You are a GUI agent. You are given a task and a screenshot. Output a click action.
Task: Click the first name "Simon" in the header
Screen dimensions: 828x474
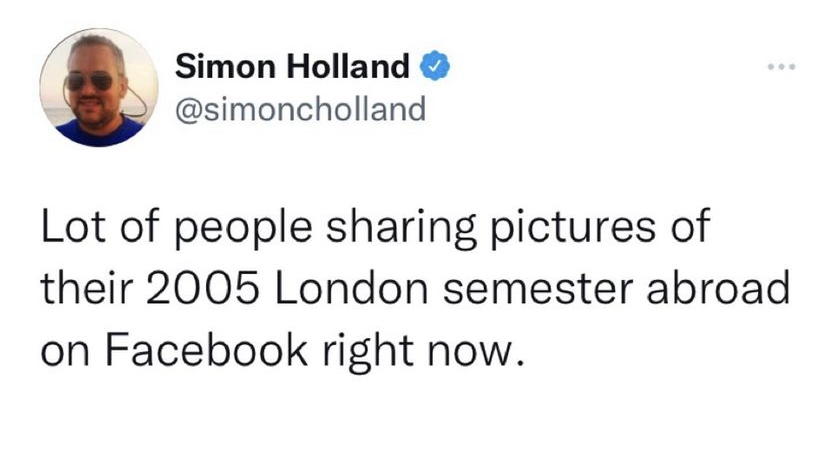tap(214, 68)
